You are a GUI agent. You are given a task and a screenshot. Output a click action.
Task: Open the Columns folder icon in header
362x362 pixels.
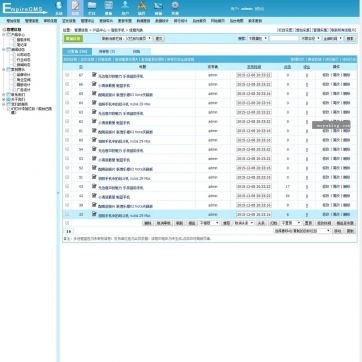click(x=92, y=8)
